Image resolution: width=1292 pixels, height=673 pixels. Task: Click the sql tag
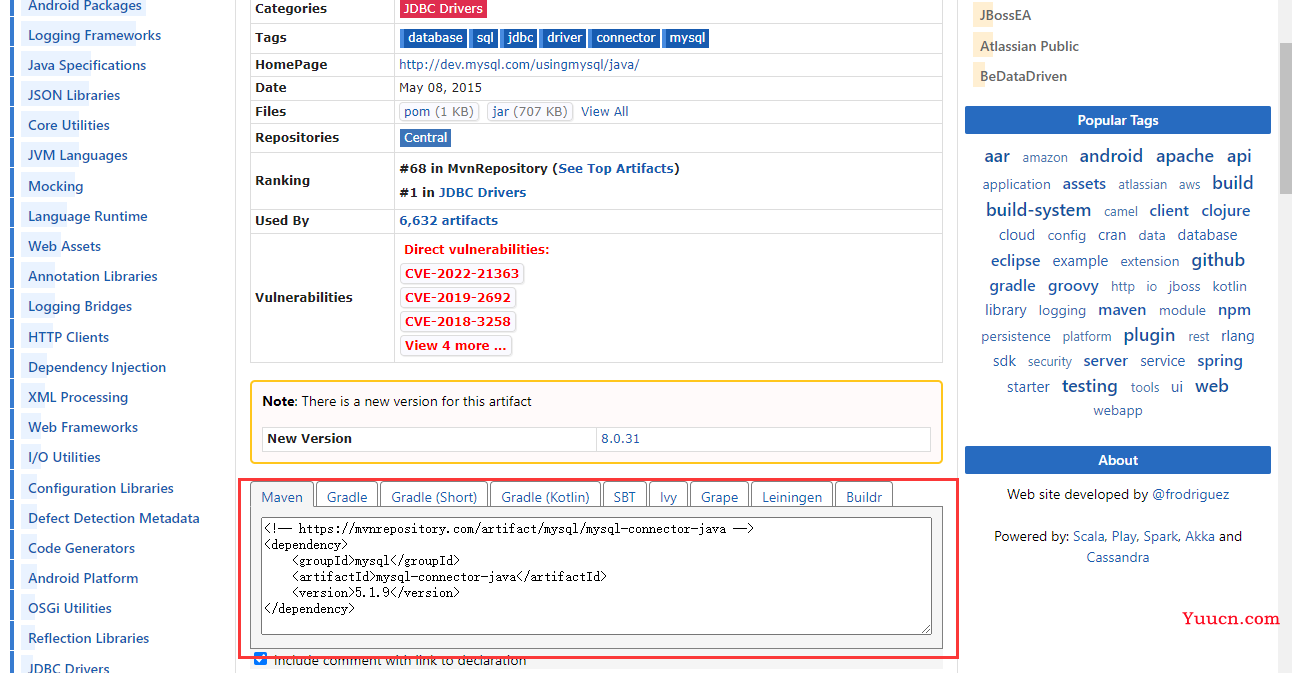tap(484, 38)
